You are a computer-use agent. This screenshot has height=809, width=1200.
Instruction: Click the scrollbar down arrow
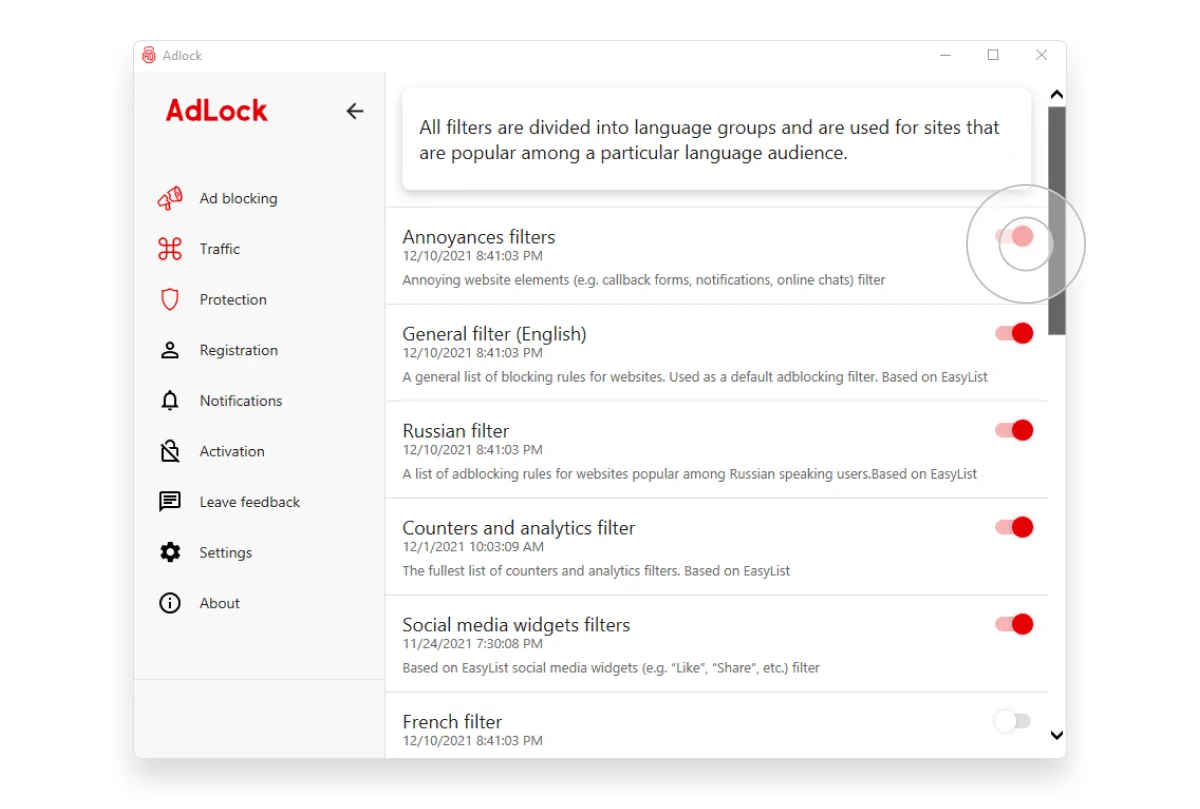click(x=1057, y=735)
